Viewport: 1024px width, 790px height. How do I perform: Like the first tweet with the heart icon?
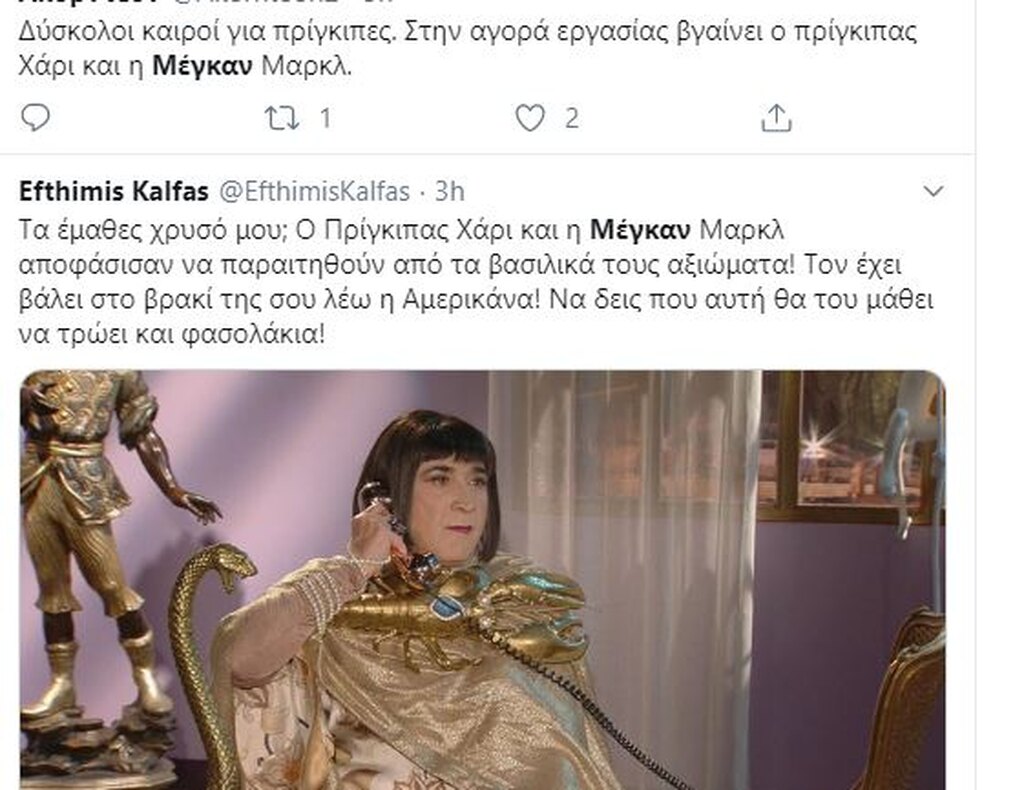[530, 118]
